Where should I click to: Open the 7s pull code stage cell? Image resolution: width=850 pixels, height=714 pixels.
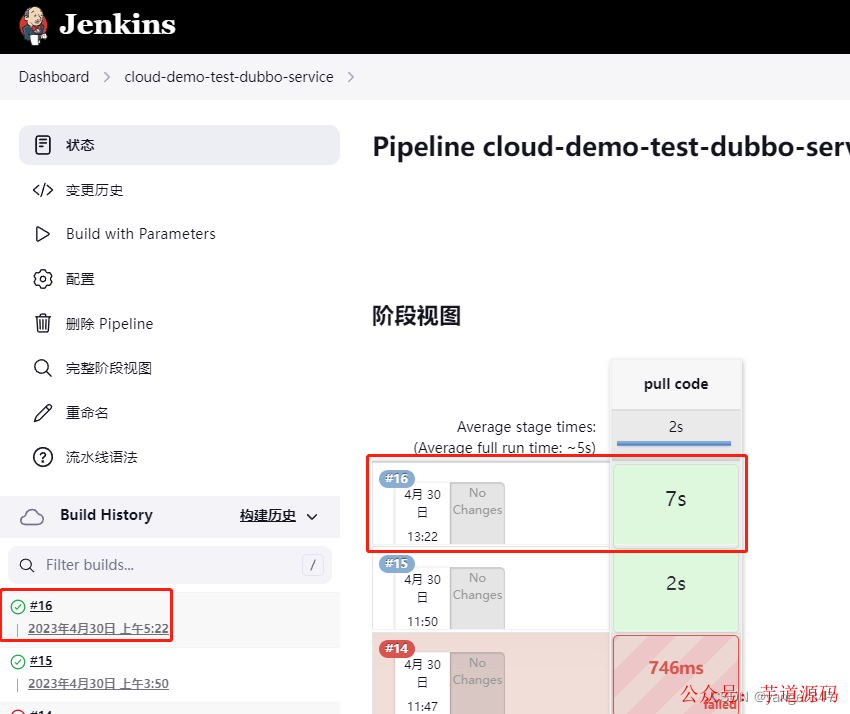[676, 505]
